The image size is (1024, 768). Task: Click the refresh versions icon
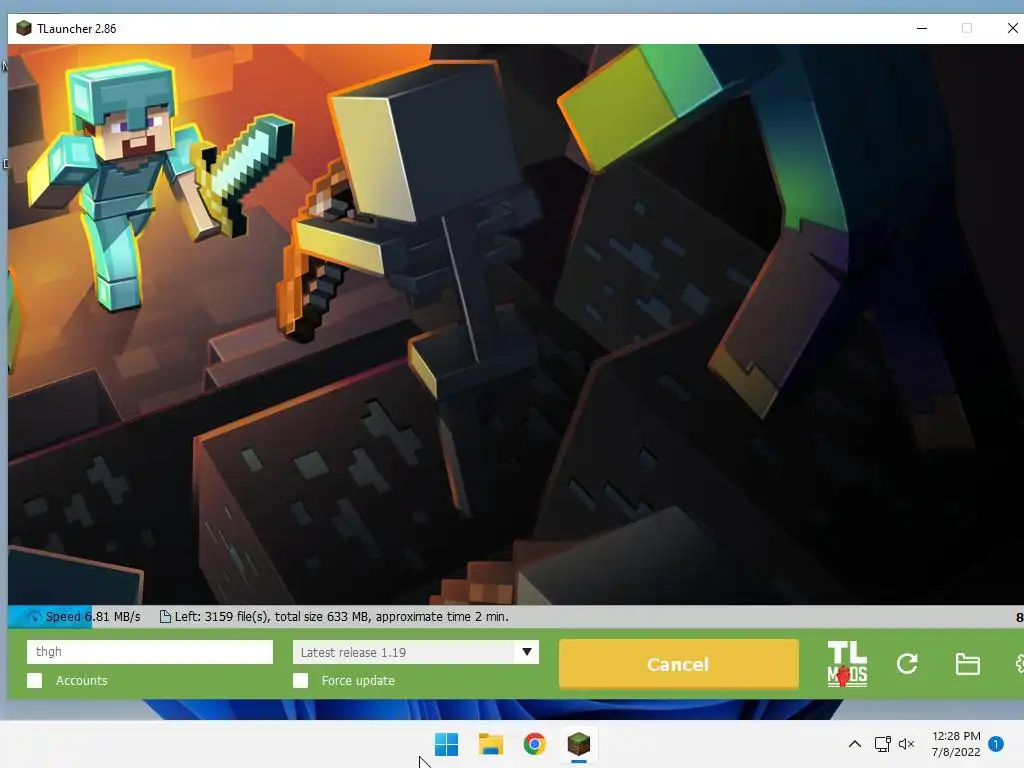click(907, 664)
